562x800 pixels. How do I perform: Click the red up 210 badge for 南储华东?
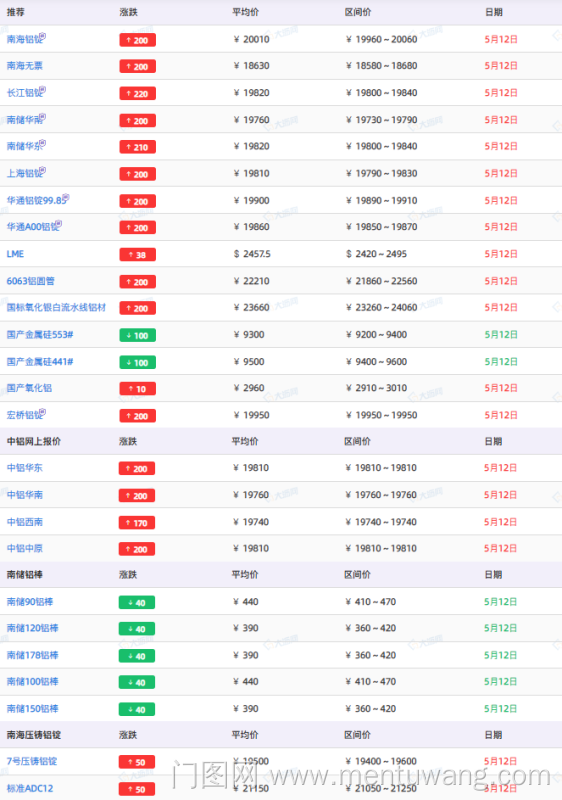coord(138,147)
